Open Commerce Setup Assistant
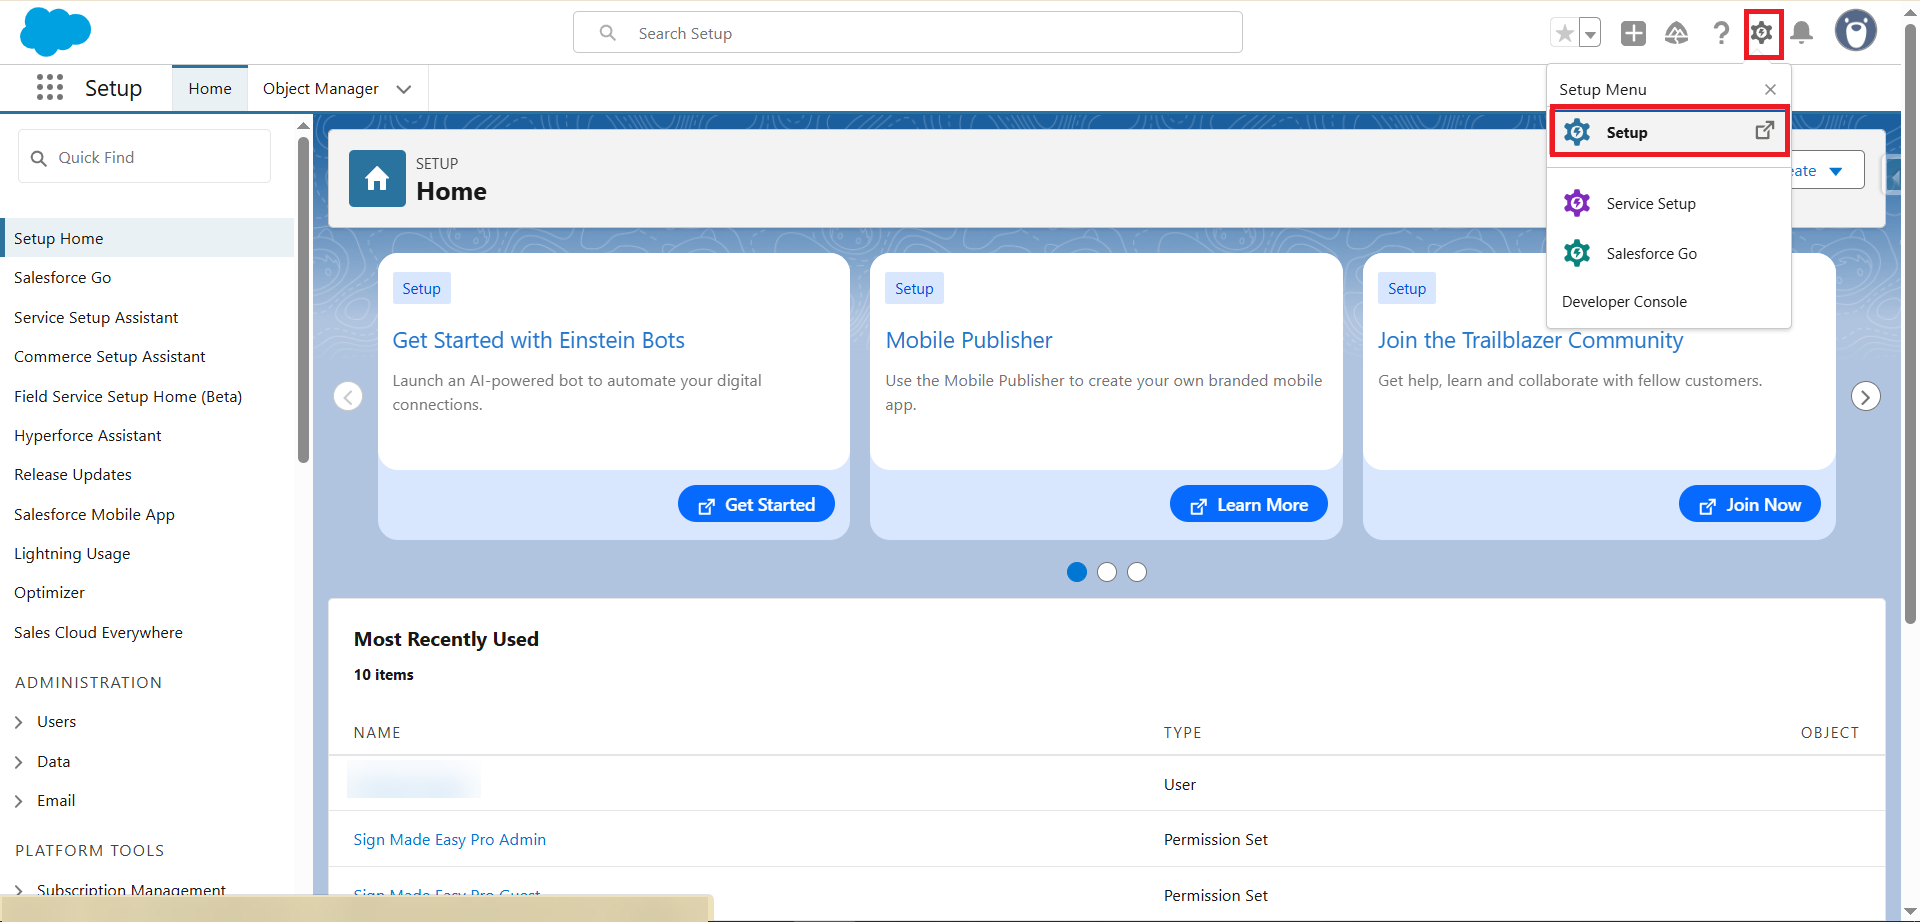The height and width of the screenshot is (922, 1920). pos(110,357)
